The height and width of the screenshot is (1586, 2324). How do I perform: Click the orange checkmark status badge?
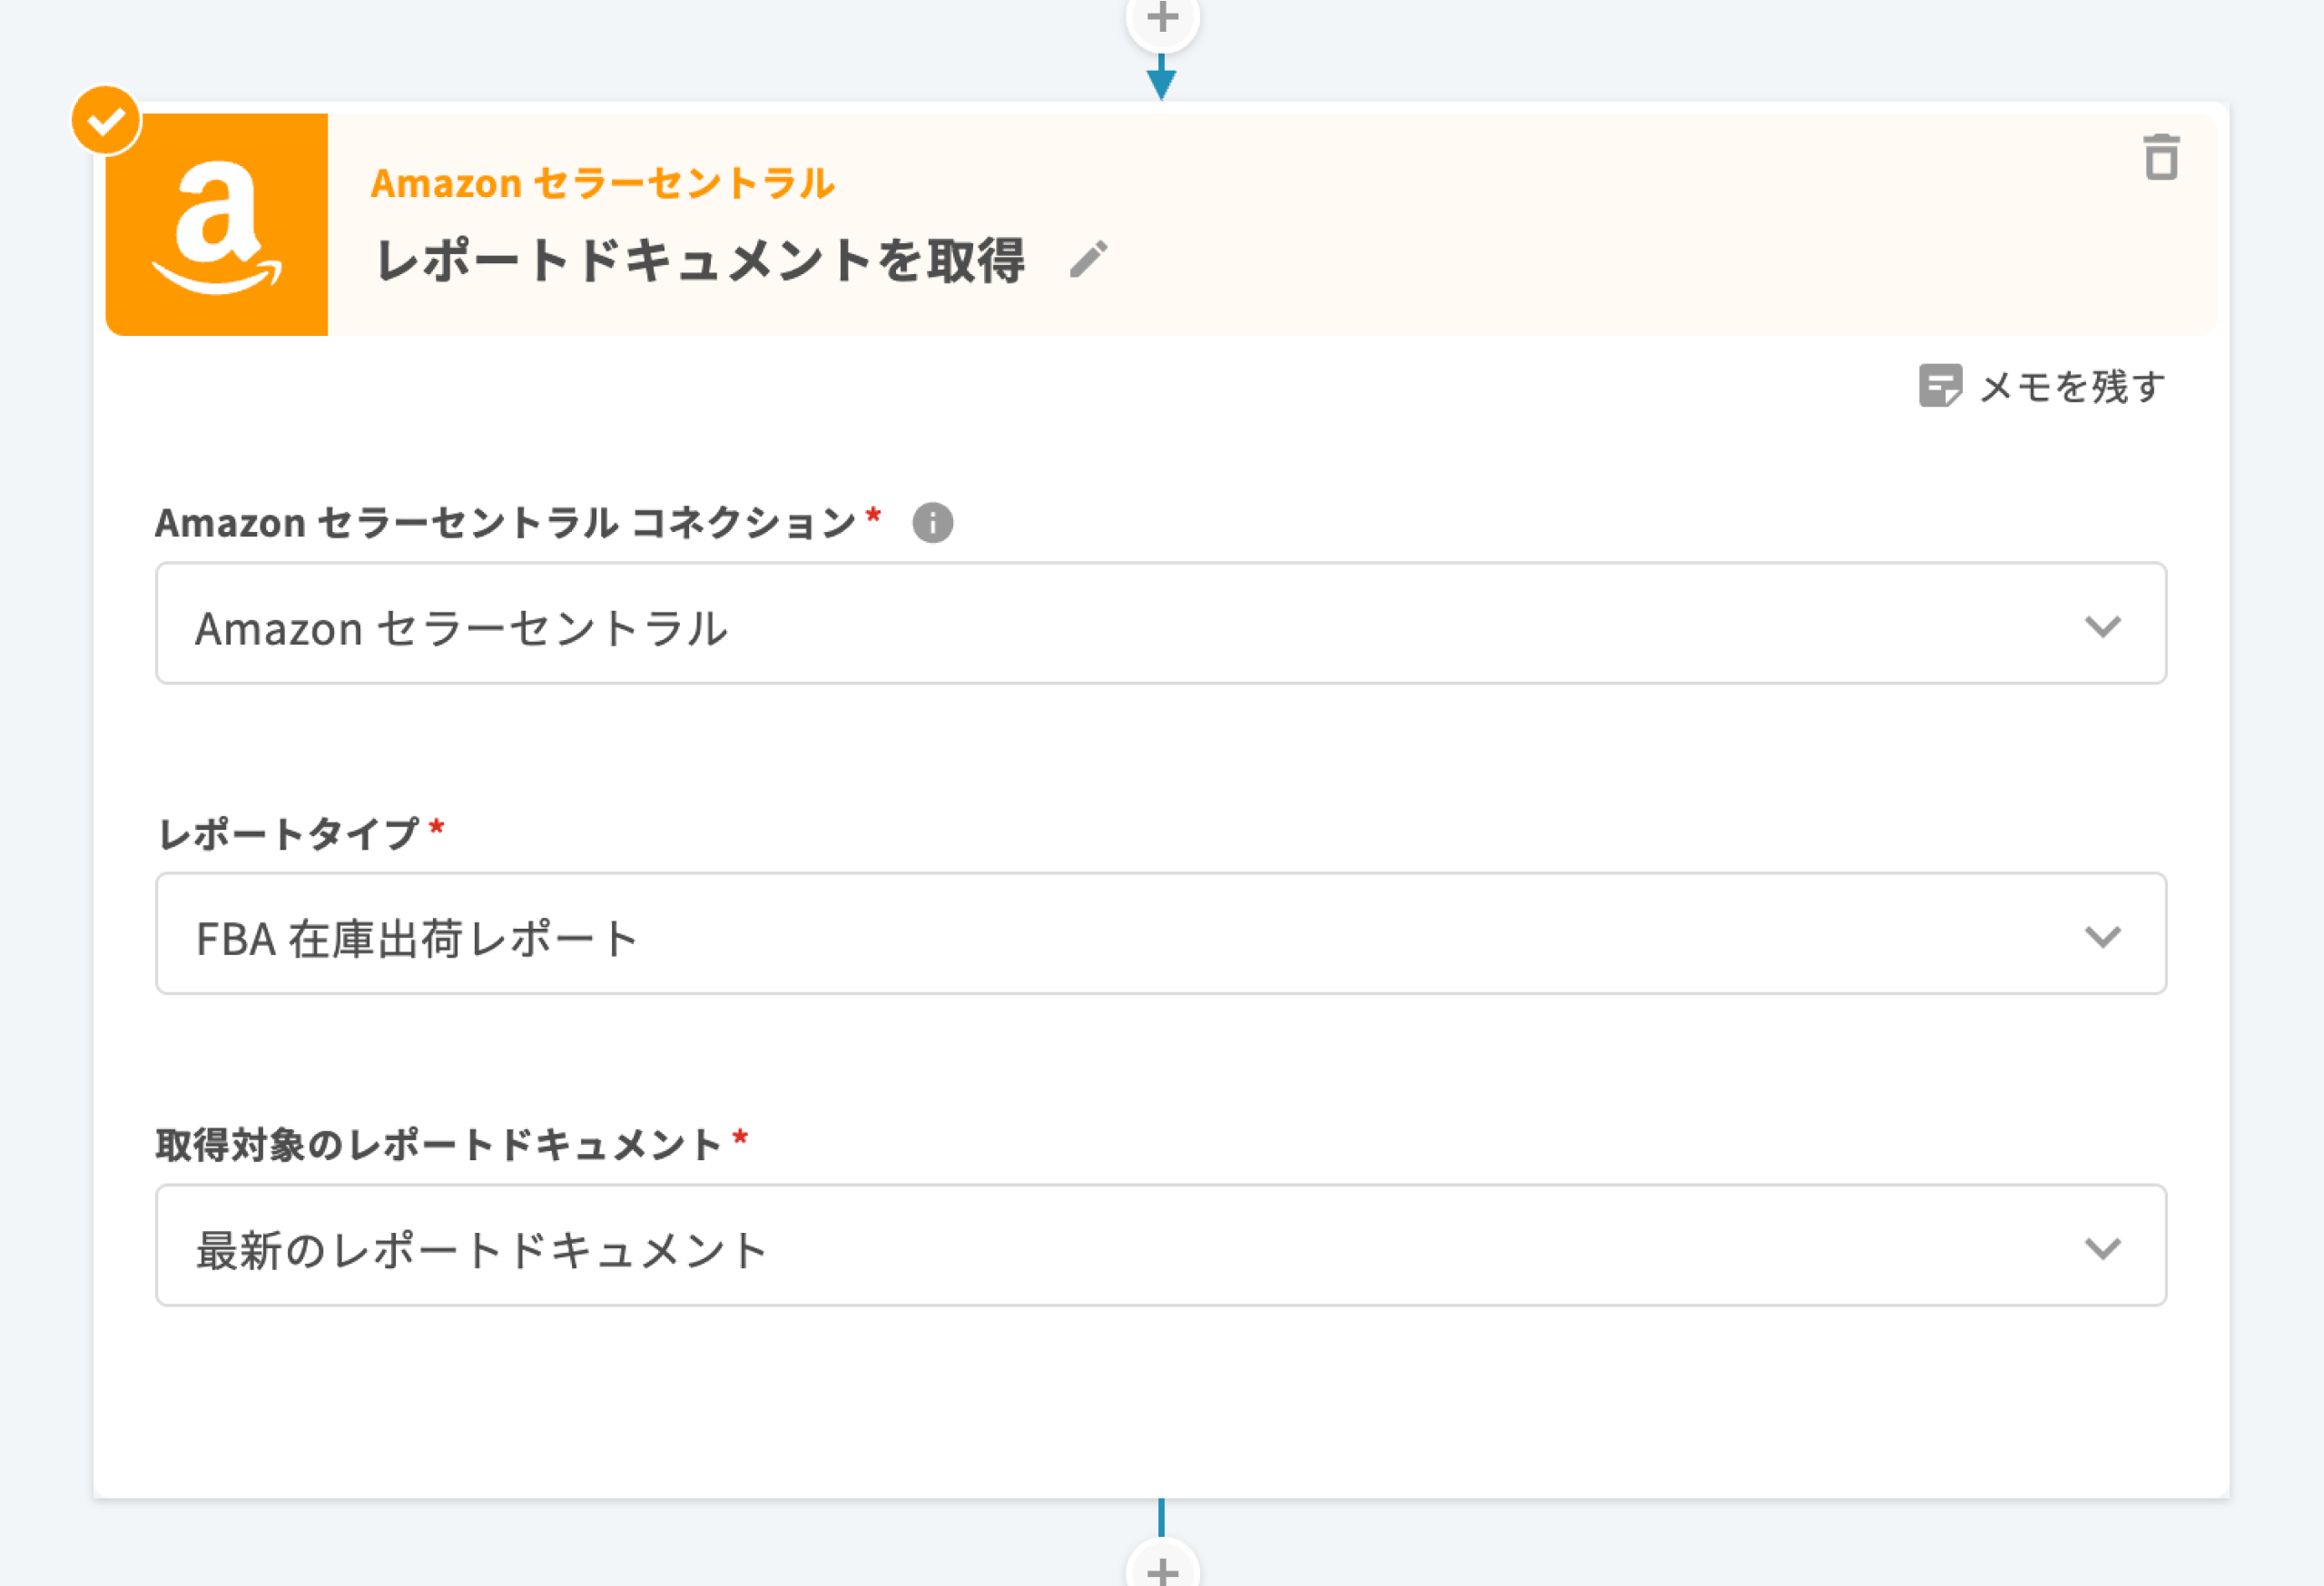(x=105, y=121)
